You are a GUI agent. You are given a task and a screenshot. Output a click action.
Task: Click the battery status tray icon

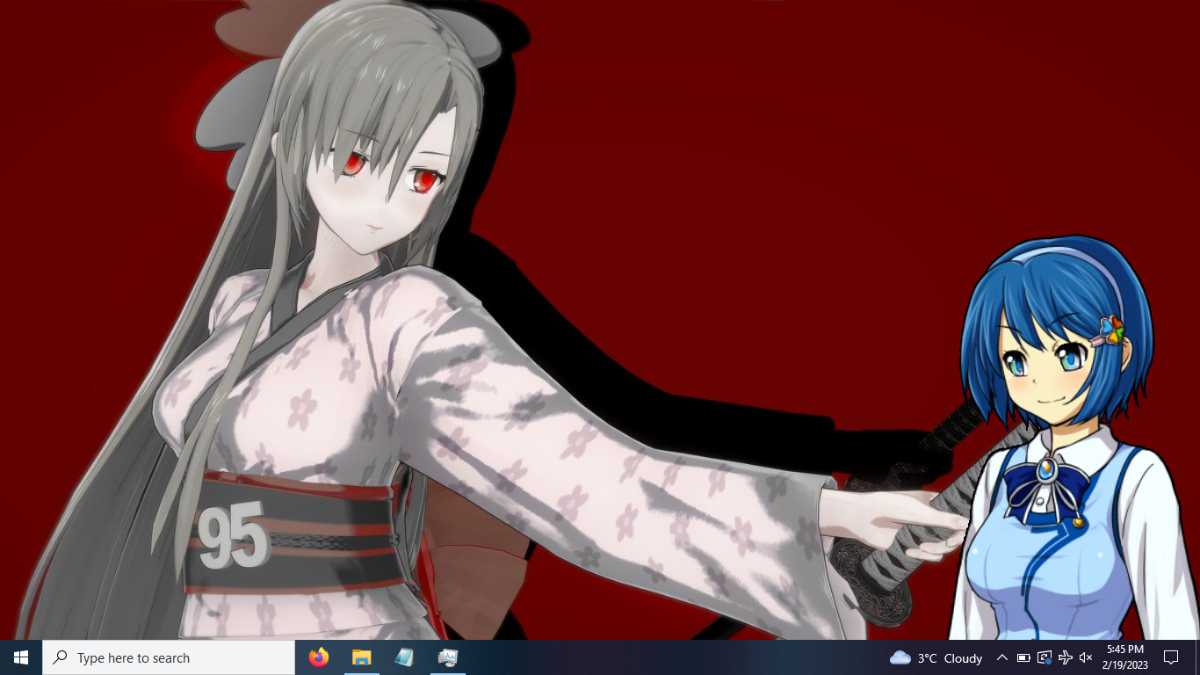(1023, 658)
